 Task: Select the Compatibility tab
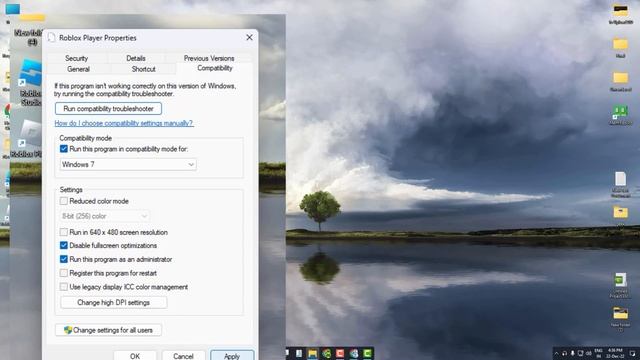[215, 68]
